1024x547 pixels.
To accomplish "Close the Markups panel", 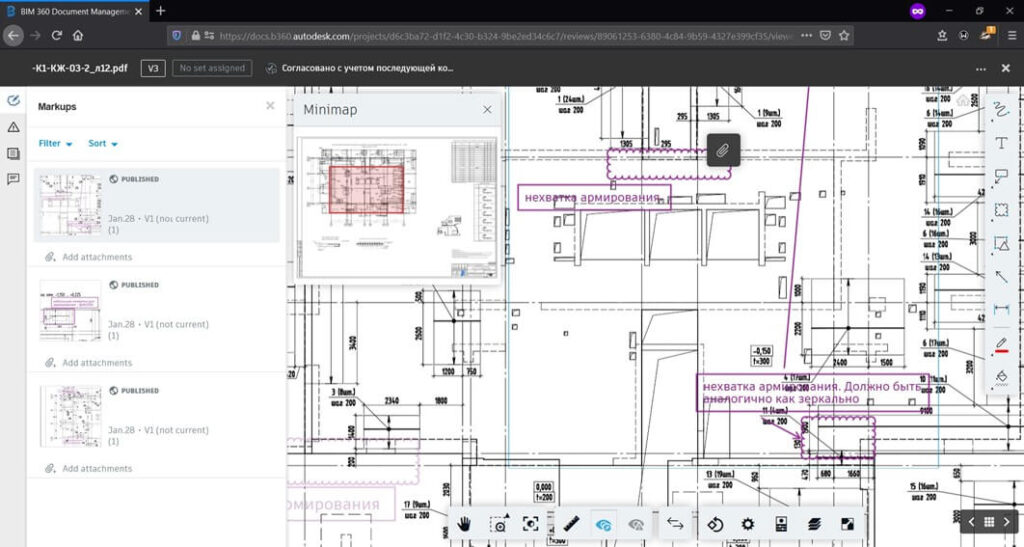I will click(270, 106).
